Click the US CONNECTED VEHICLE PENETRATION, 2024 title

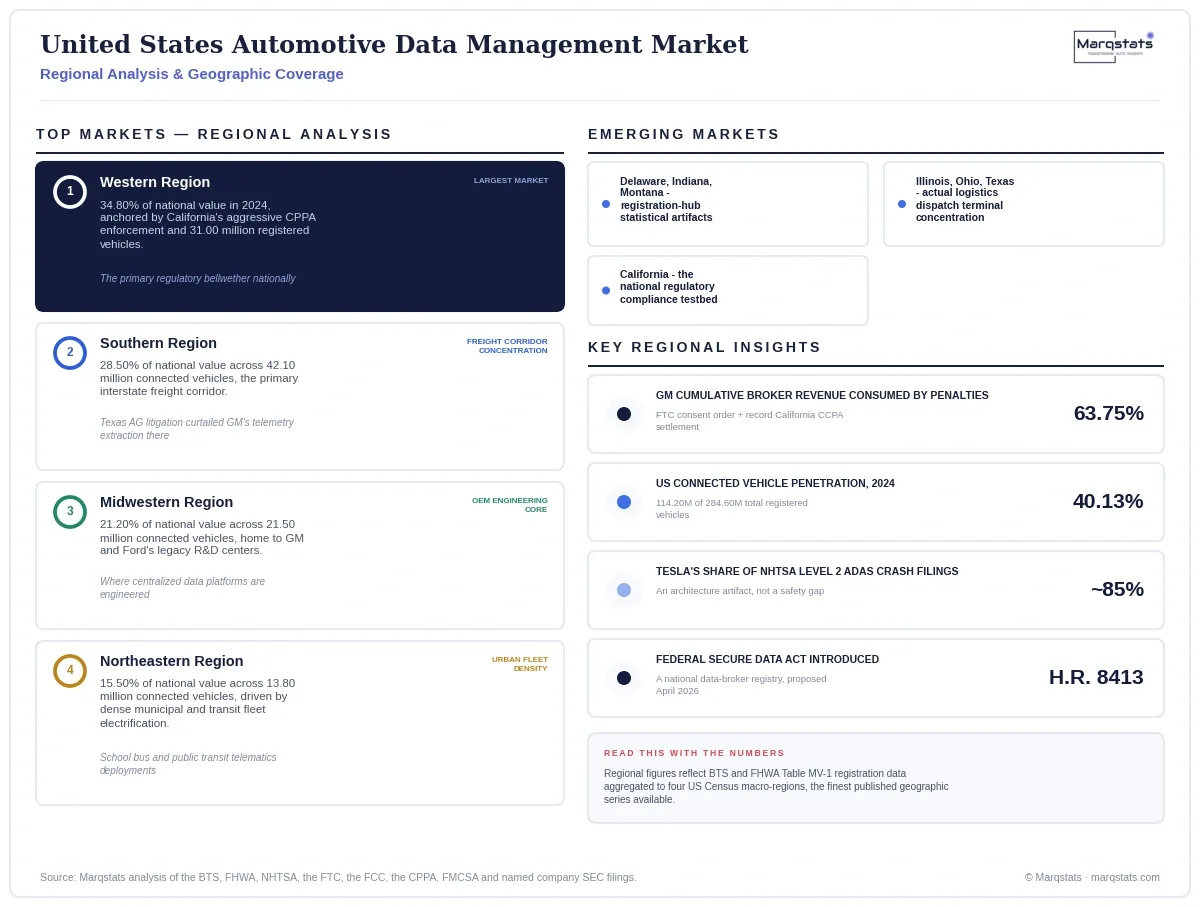click(x=775, y=483)
